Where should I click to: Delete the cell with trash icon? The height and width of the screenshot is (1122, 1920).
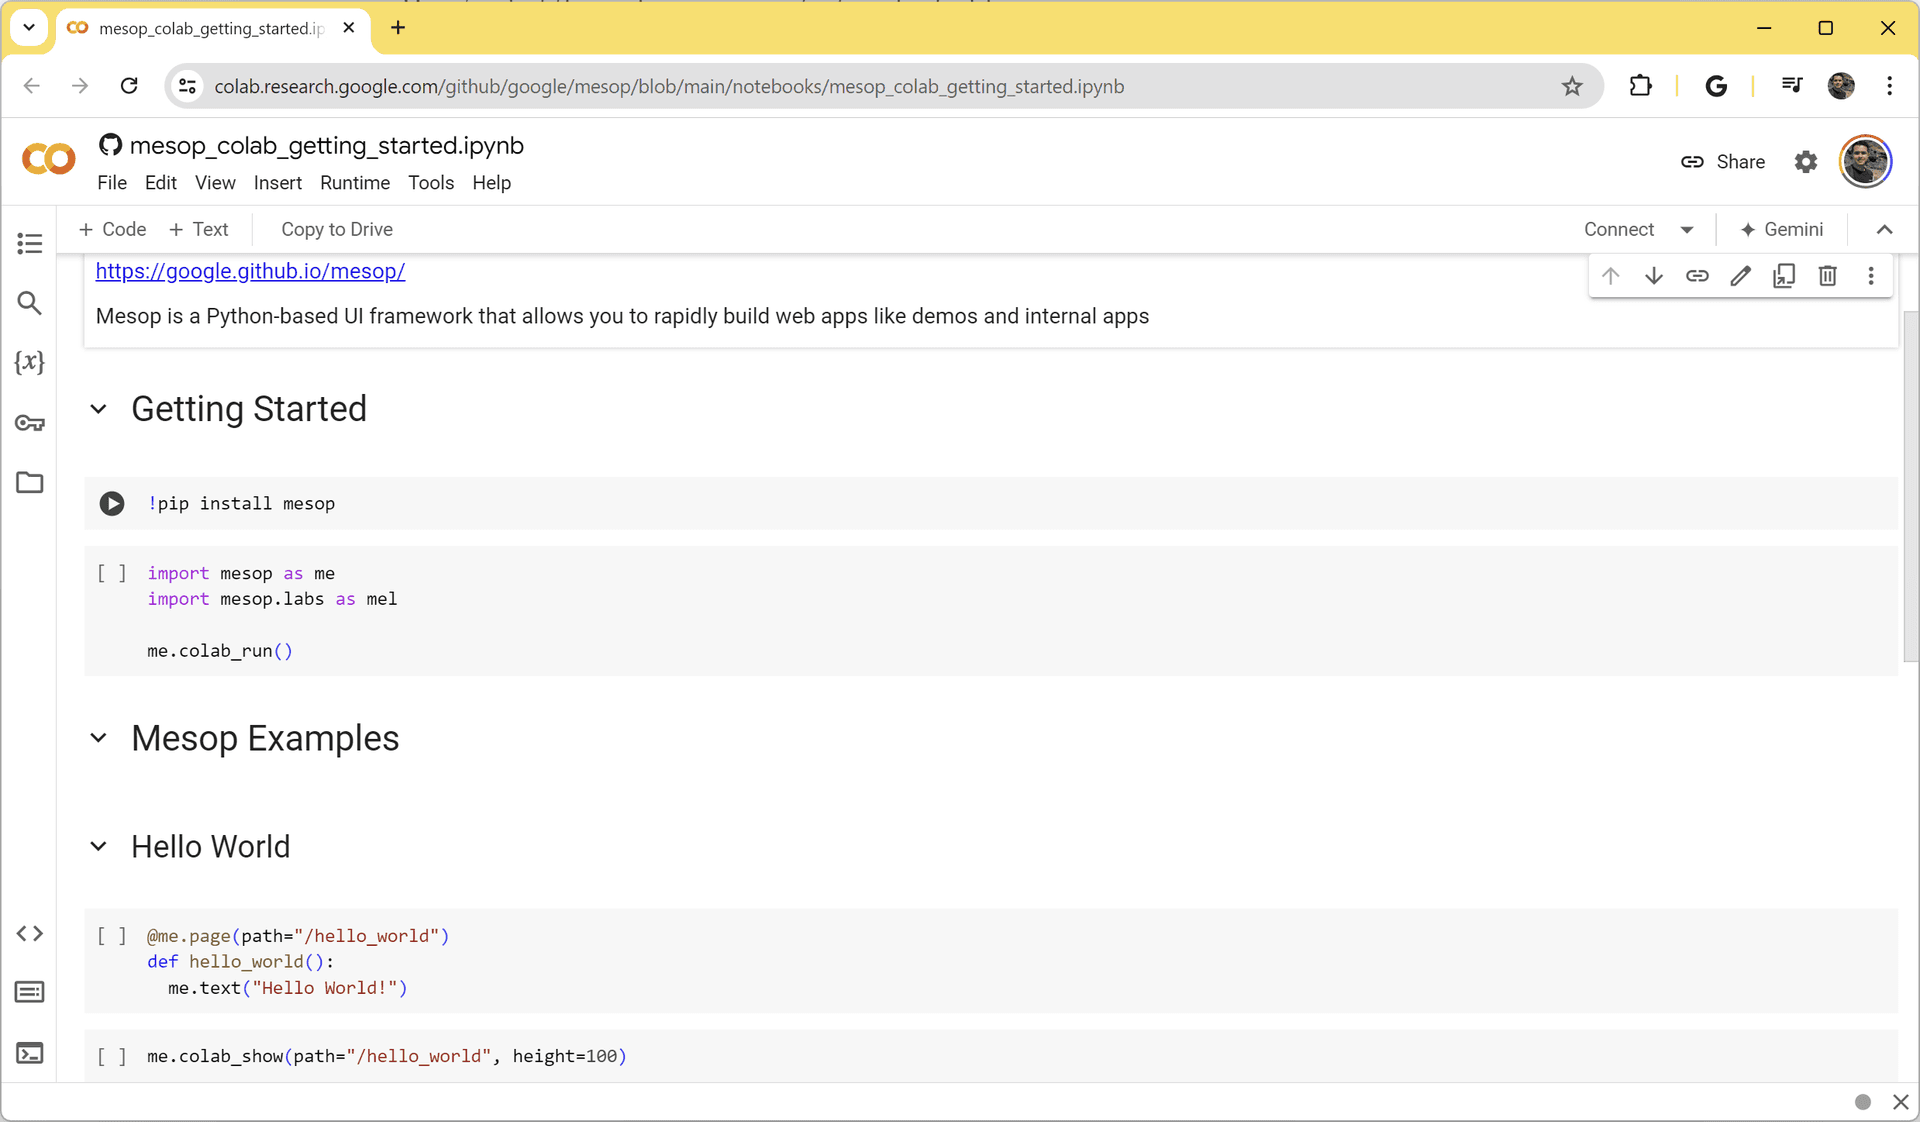point(1827,276)
